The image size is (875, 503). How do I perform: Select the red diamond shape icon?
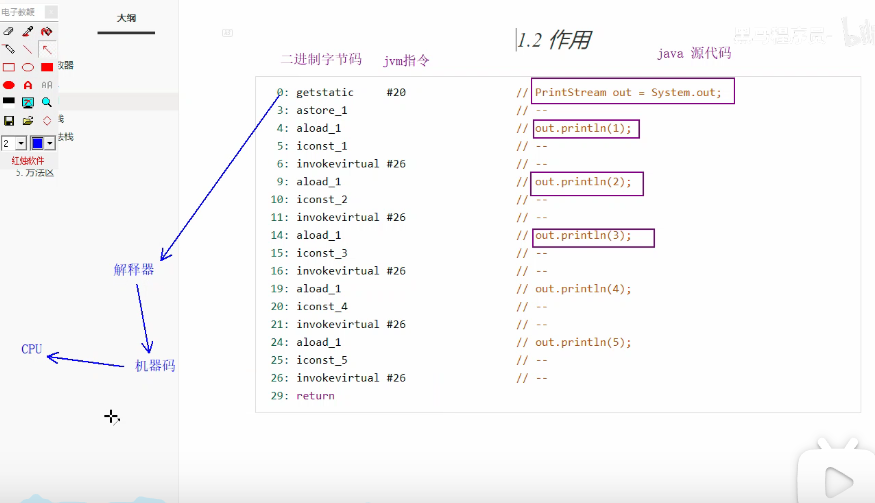(x=46, y=121)
